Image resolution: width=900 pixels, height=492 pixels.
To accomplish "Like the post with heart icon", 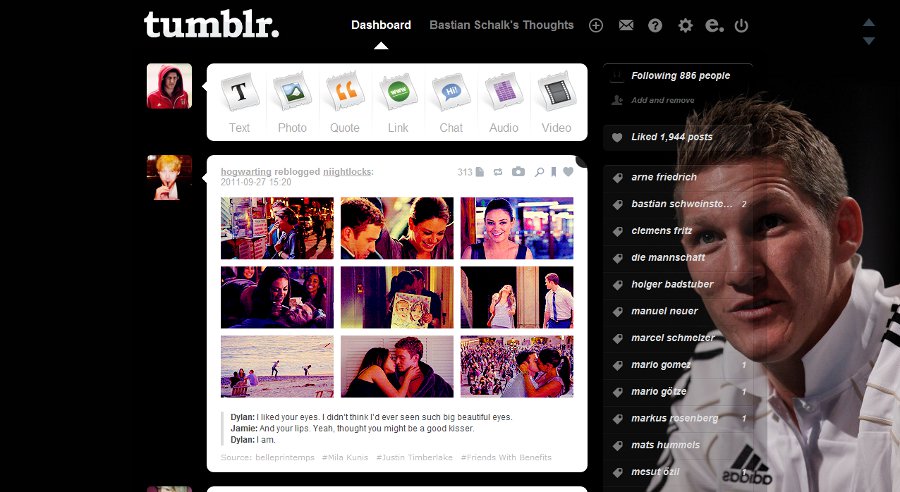I will click(x=568, y=172).
